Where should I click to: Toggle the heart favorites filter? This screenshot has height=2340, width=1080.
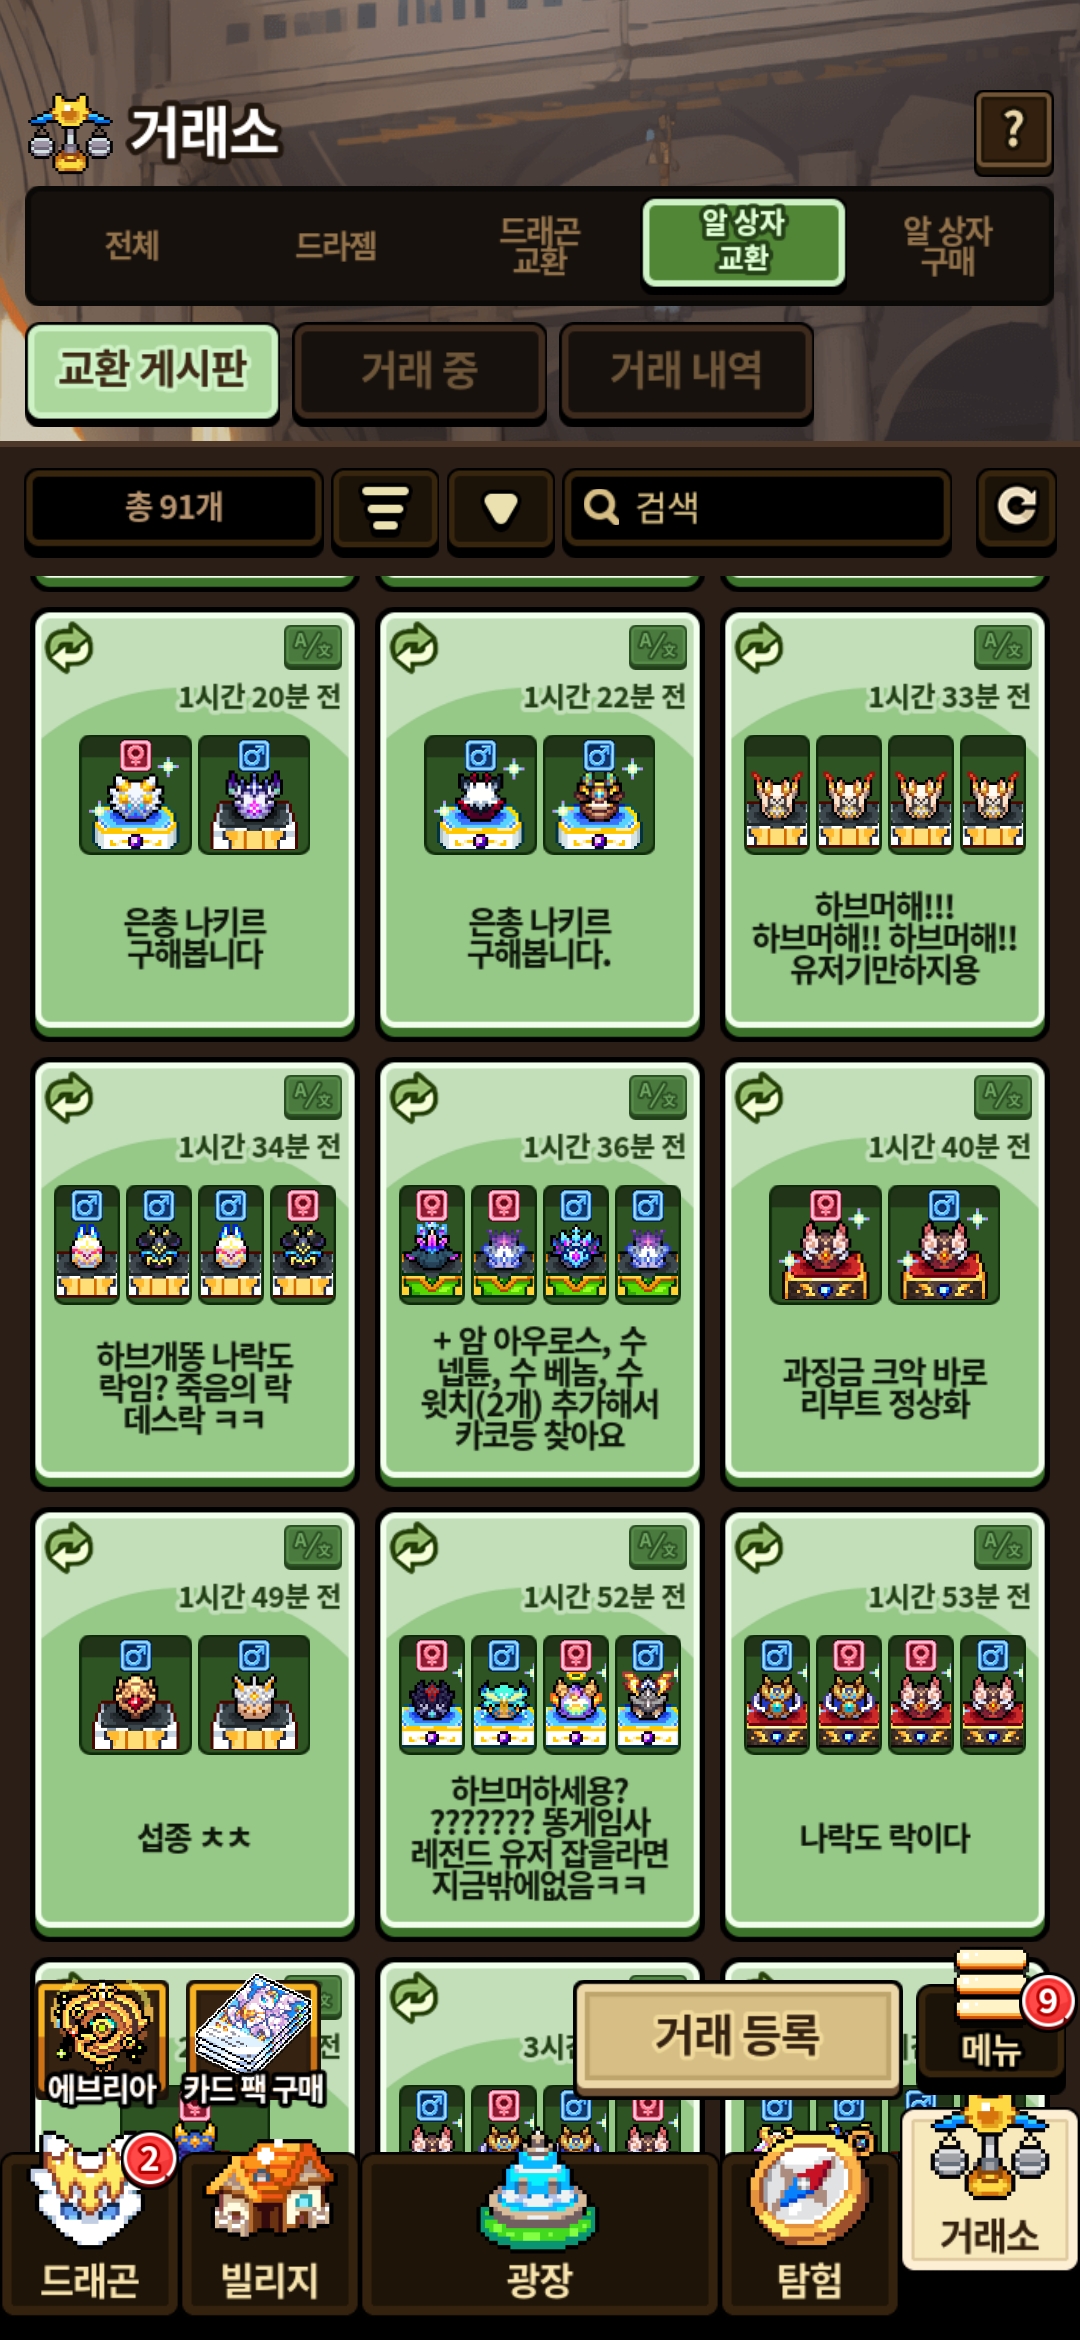tap(500, 508)
